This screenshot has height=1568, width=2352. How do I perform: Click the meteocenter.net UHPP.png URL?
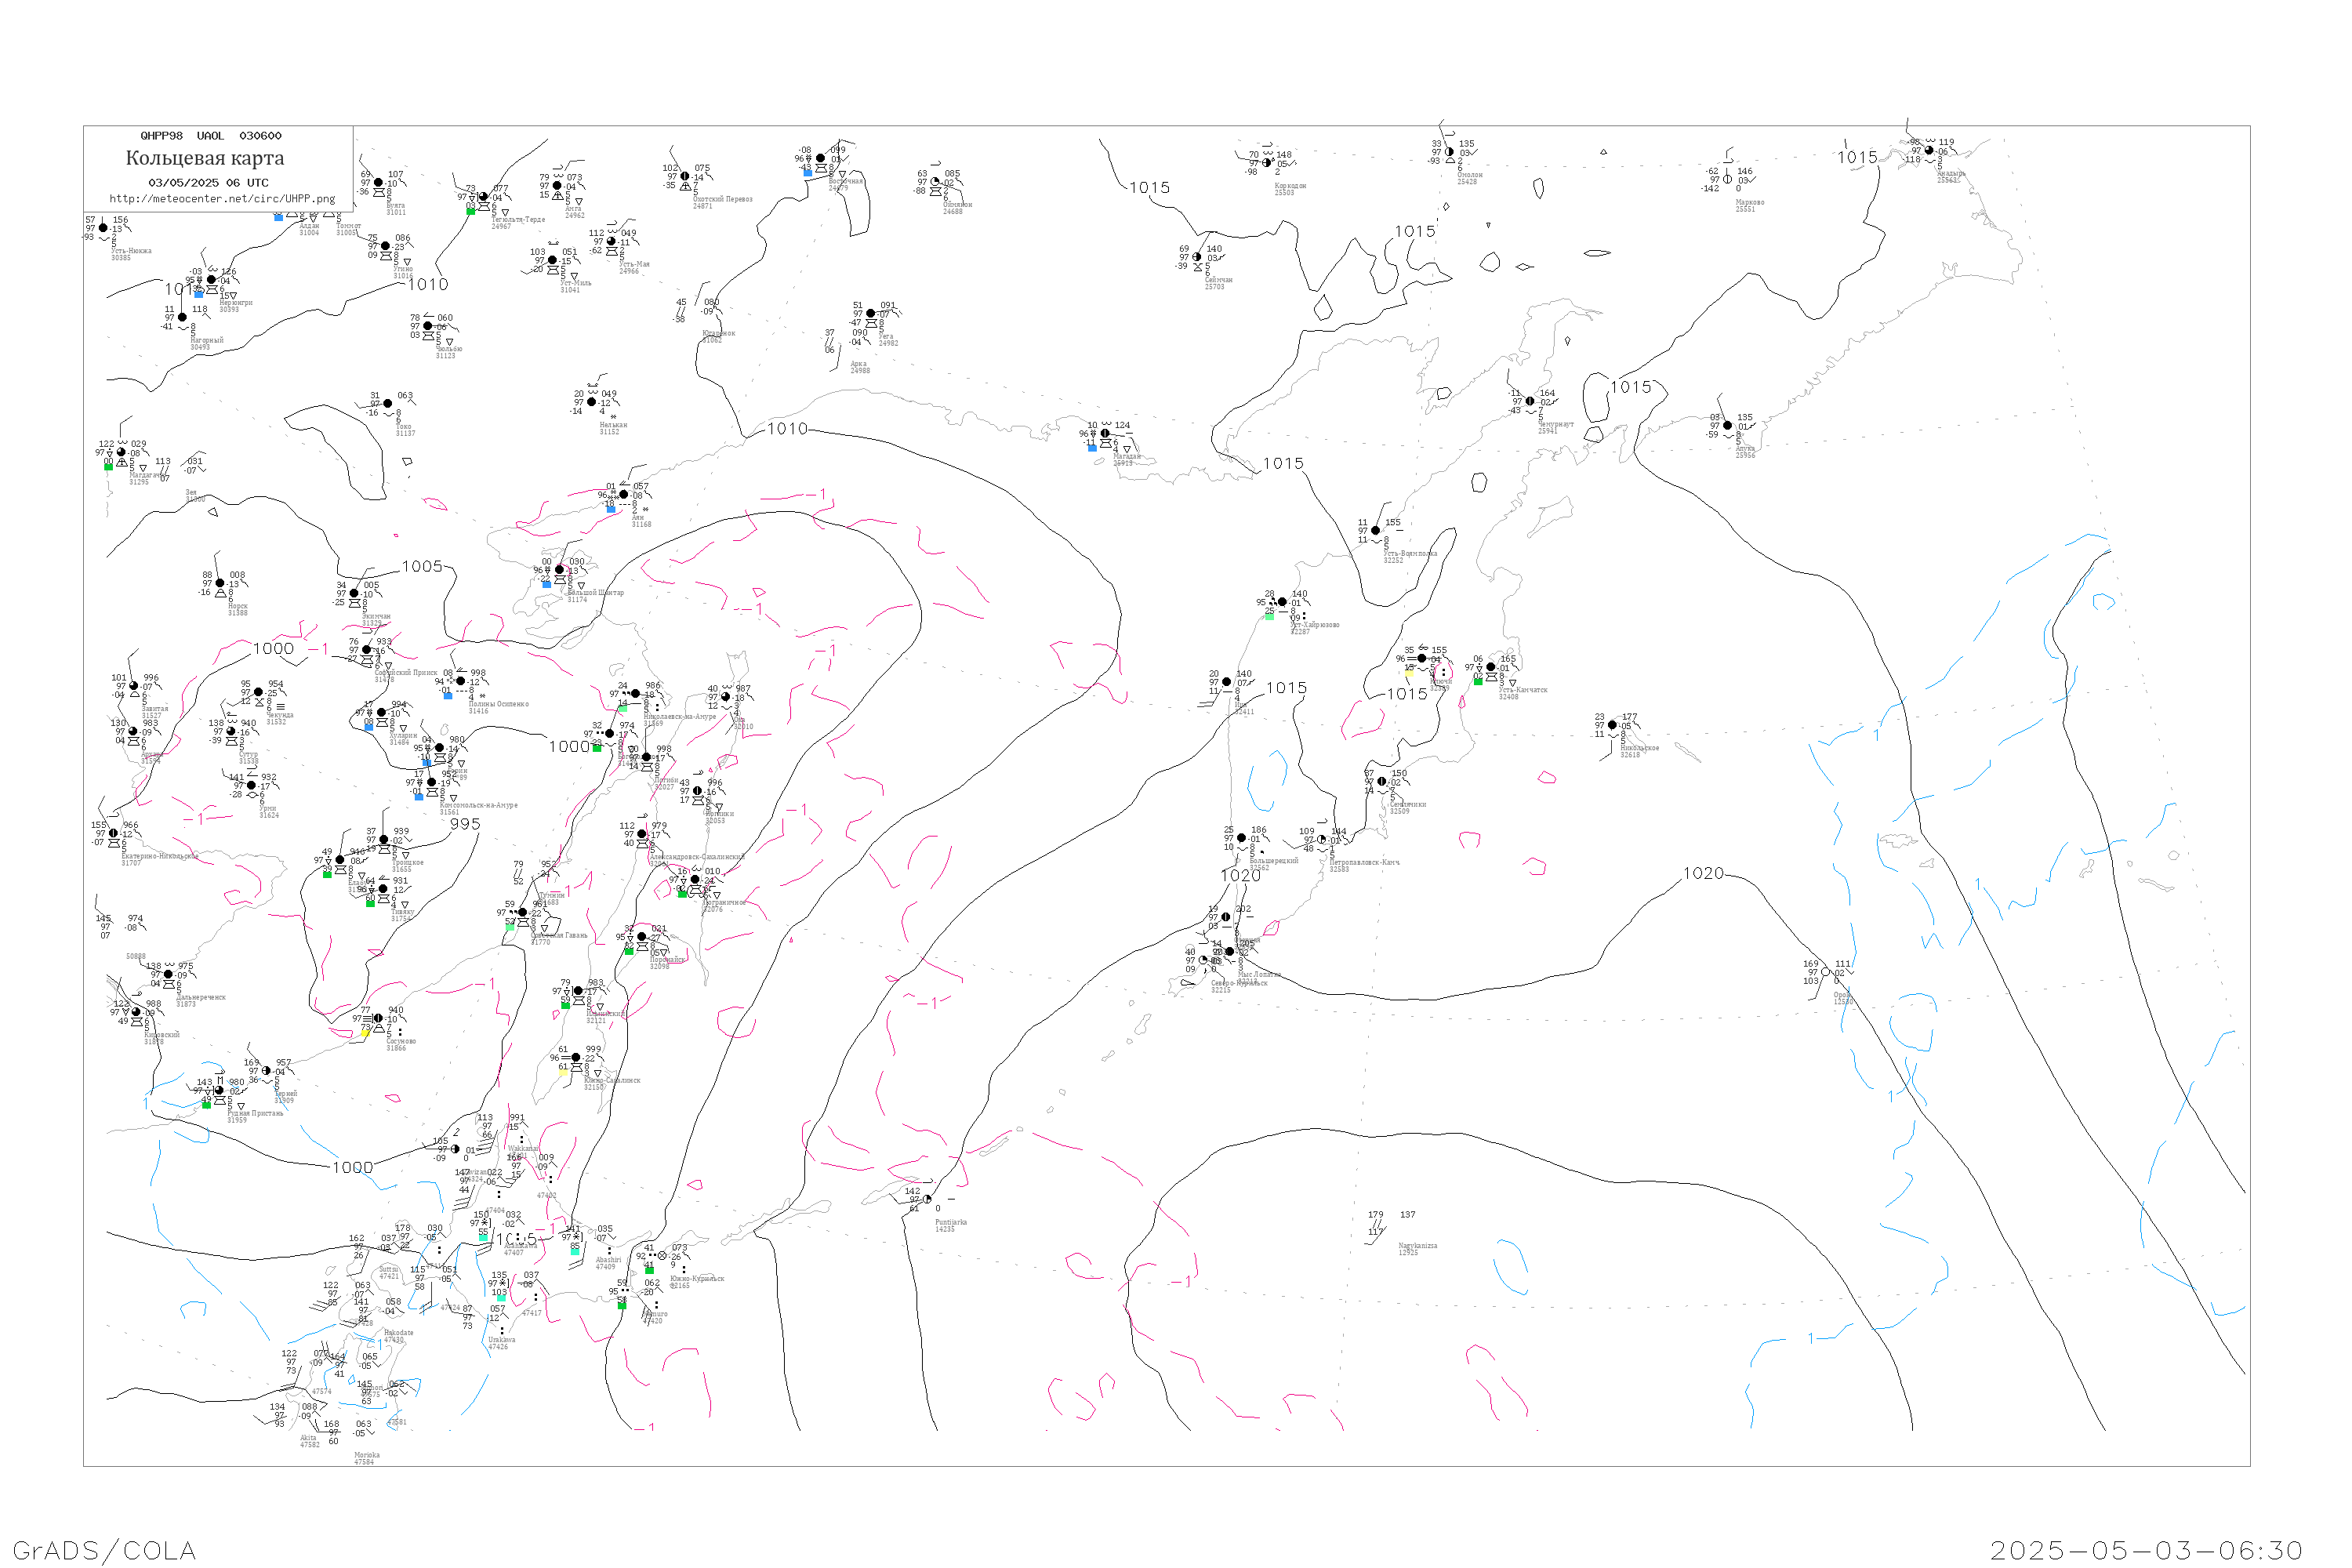click(222, 199)
